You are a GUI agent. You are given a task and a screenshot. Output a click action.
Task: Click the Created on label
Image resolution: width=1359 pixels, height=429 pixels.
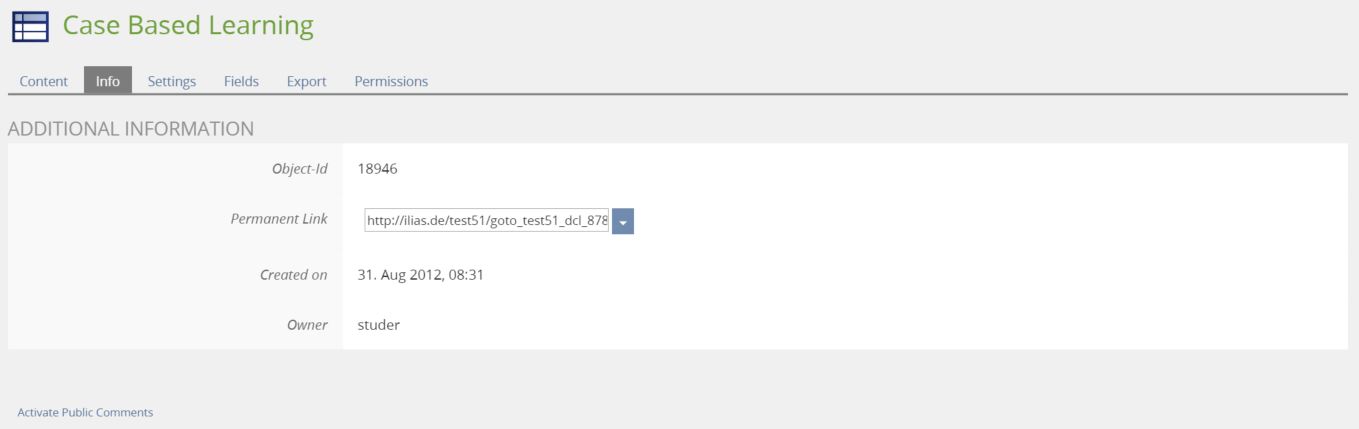coord(293,275)
